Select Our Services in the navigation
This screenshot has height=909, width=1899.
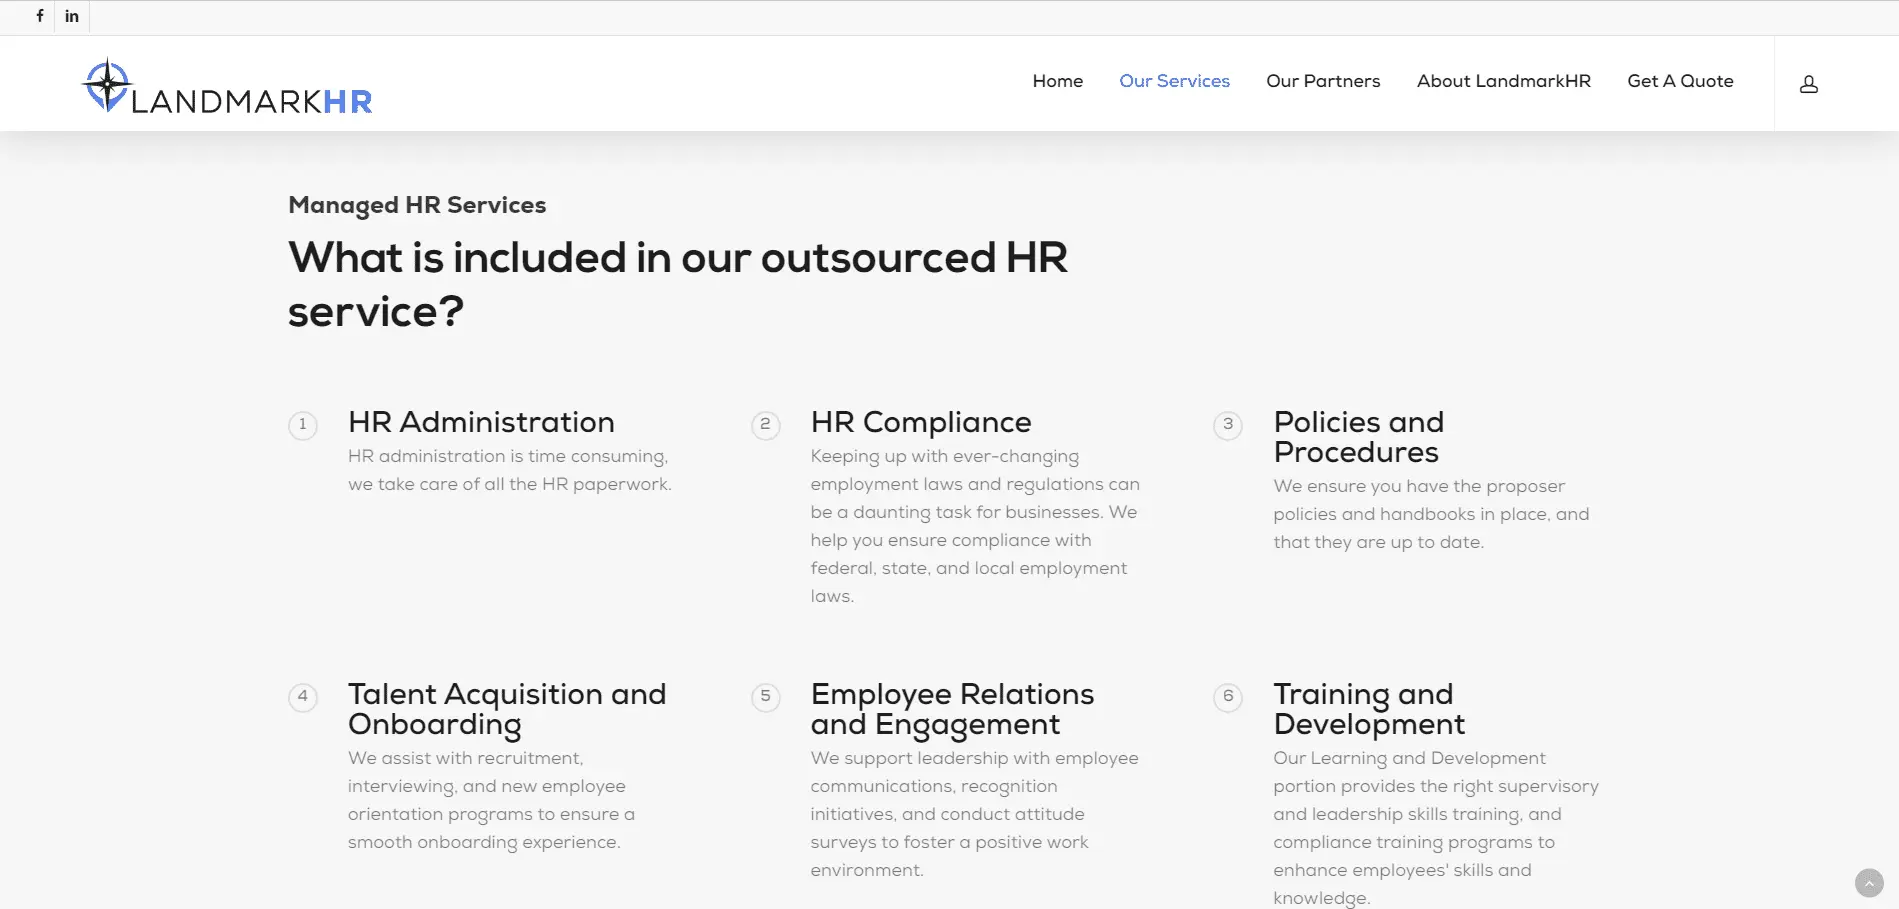point(1174,82)
